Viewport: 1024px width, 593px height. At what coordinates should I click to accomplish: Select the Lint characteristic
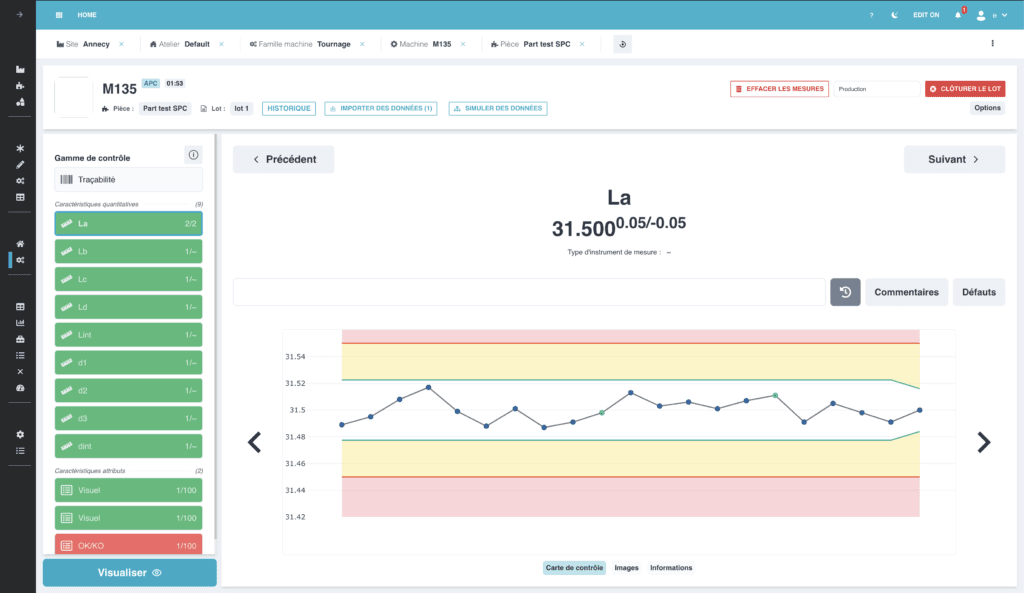(128, 335)
